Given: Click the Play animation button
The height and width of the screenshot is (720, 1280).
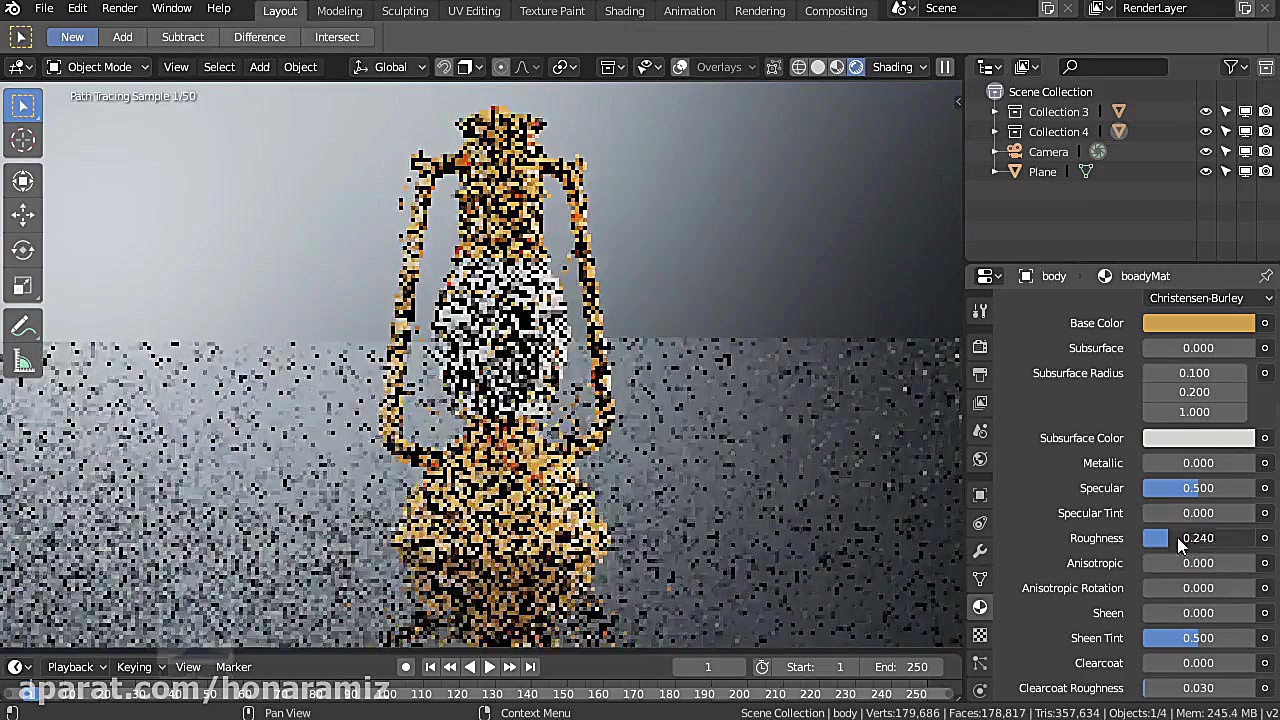Looking at the screenshot, I should tap(489, 667).
